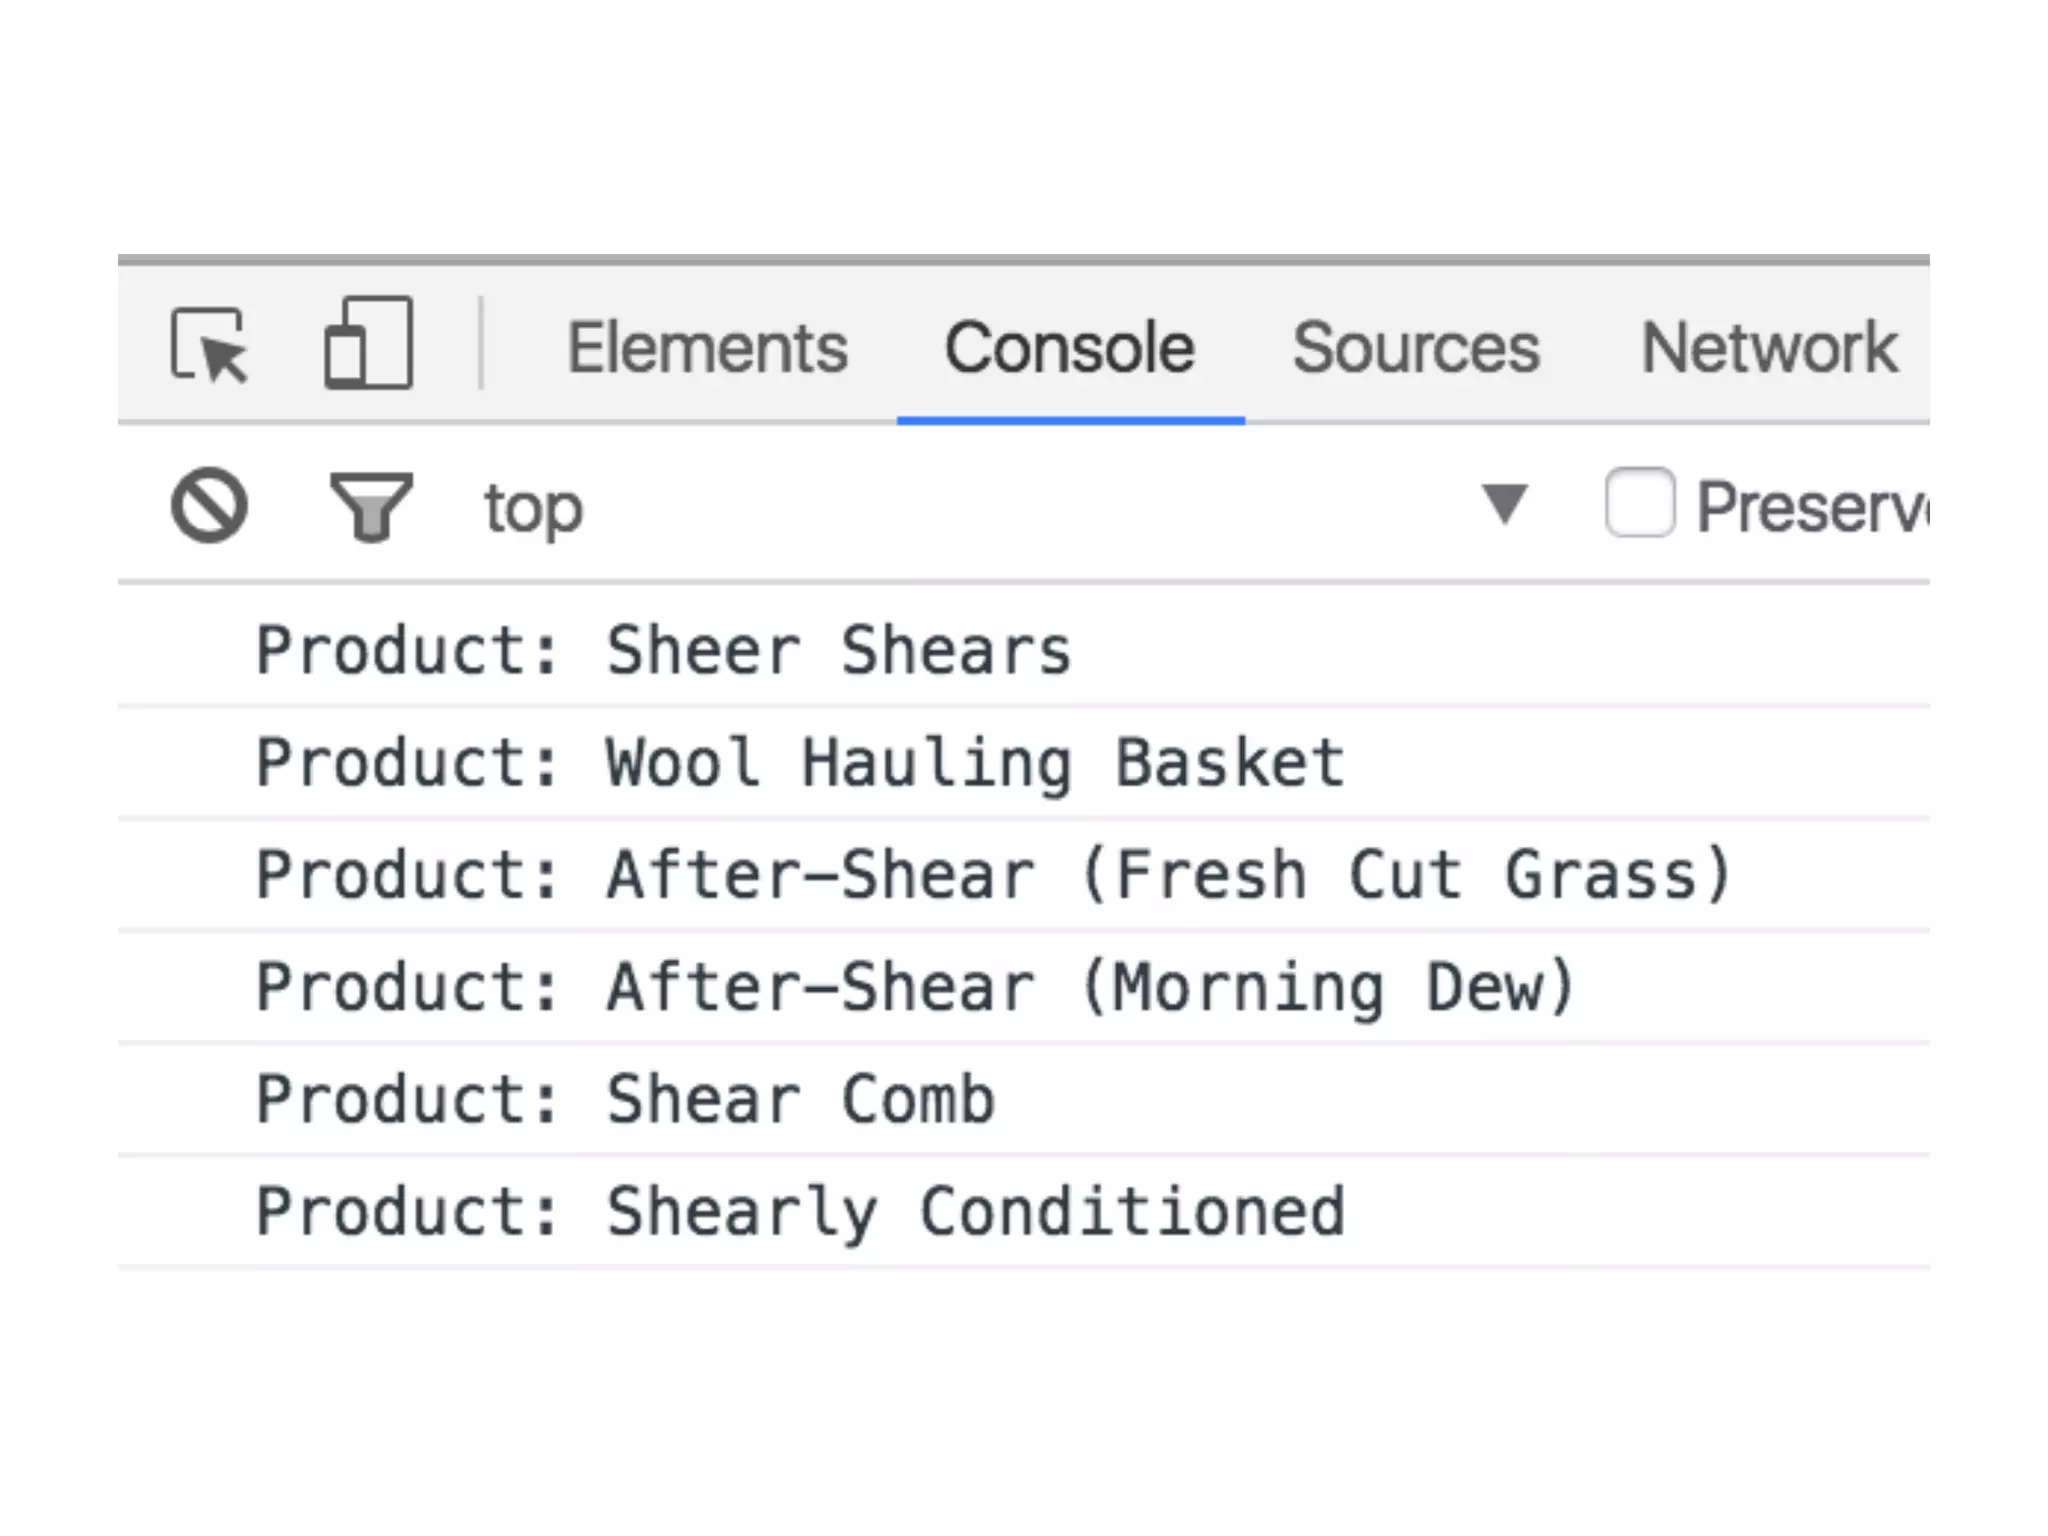Select the 'After-Shear (Fresh Cut Grass)' message

(992, 875)
